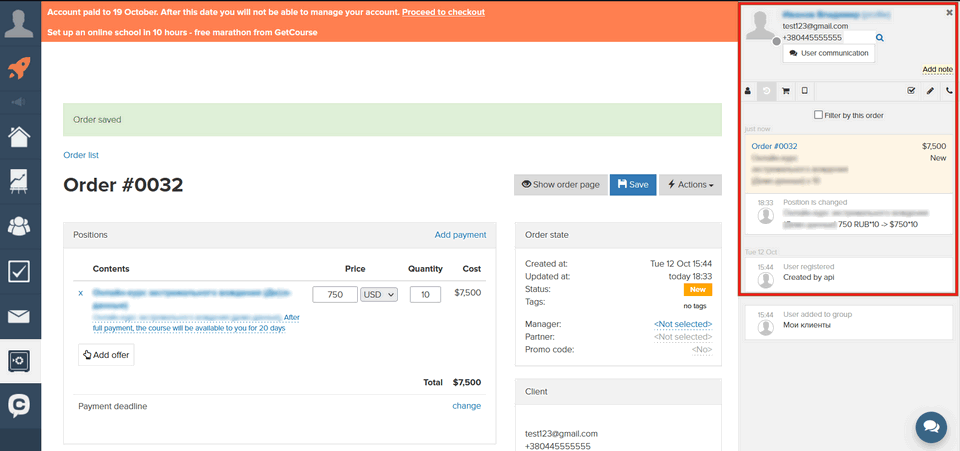Close the user side panel
Image resolution: width=960 pixels, height=451 pixels.
(949, 13)
